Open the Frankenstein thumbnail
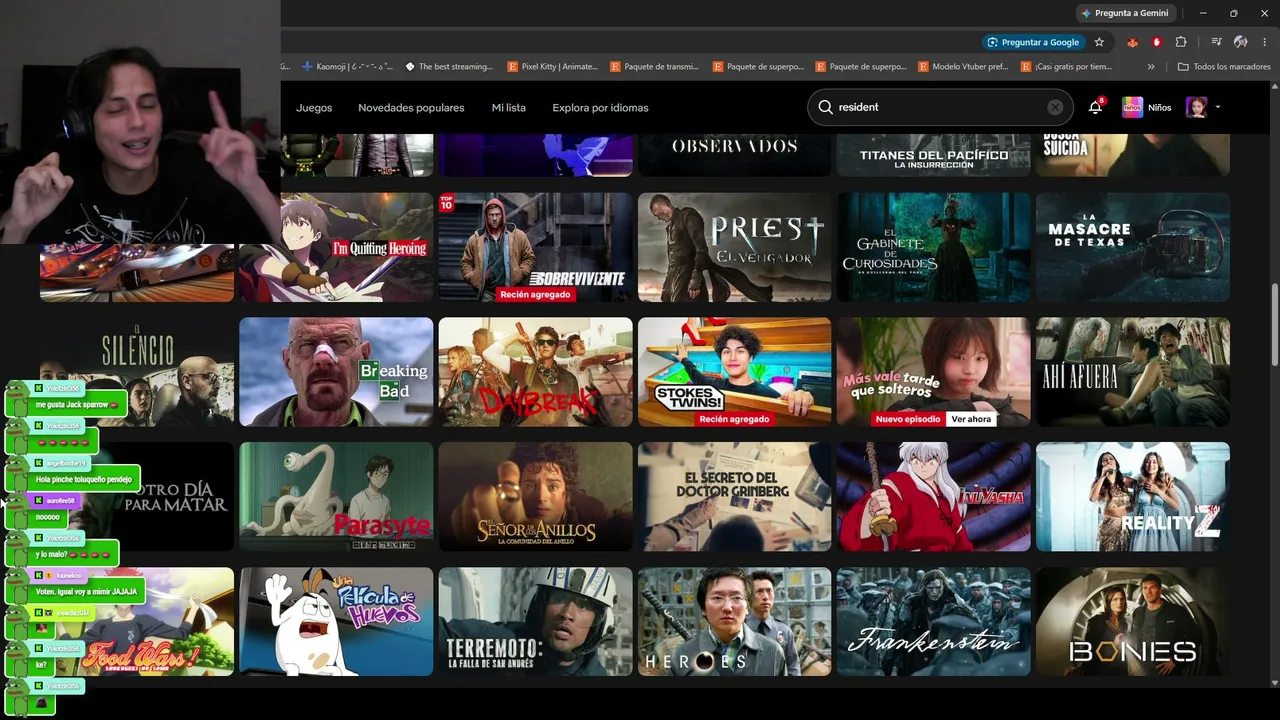The height and width of the screenshot is (720, 1280). 933,622
